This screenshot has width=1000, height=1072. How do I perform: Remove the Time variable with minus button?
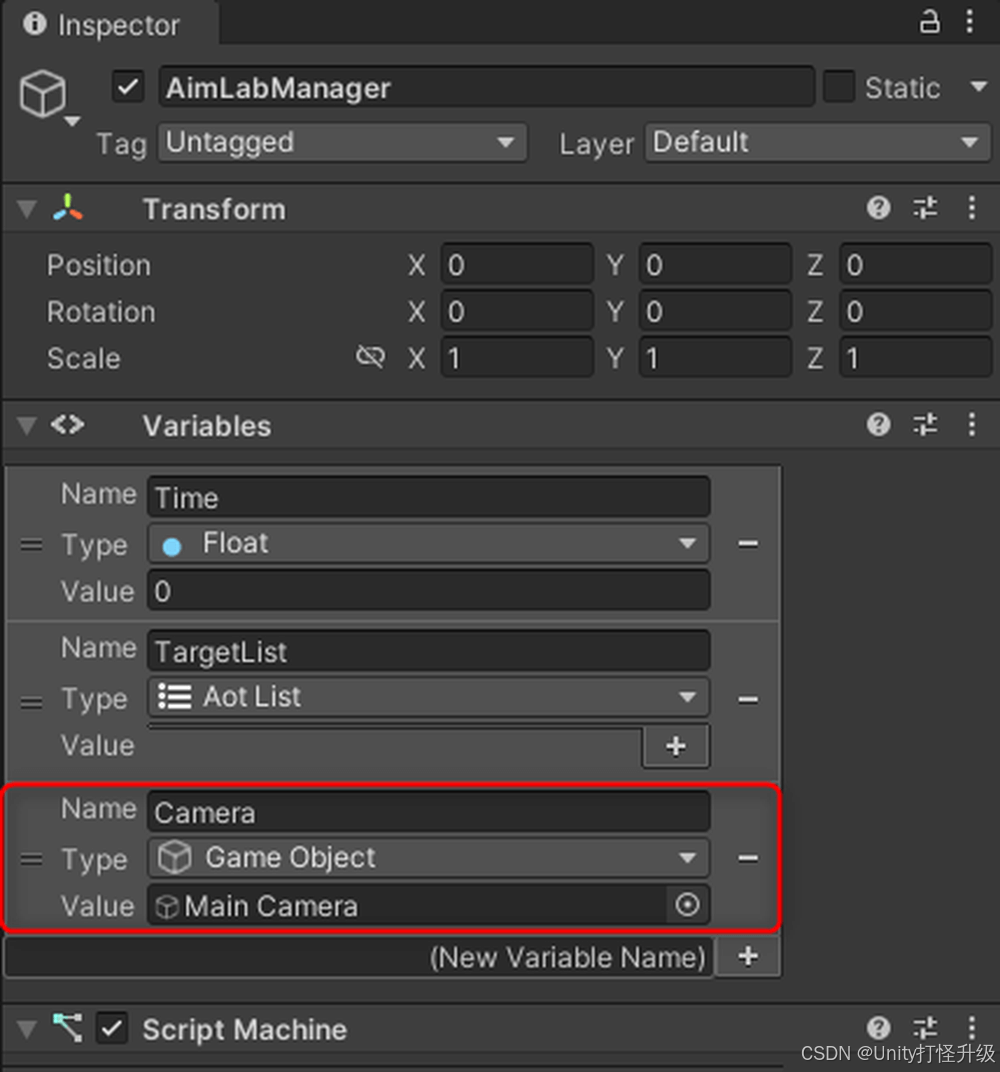(748, 544)
